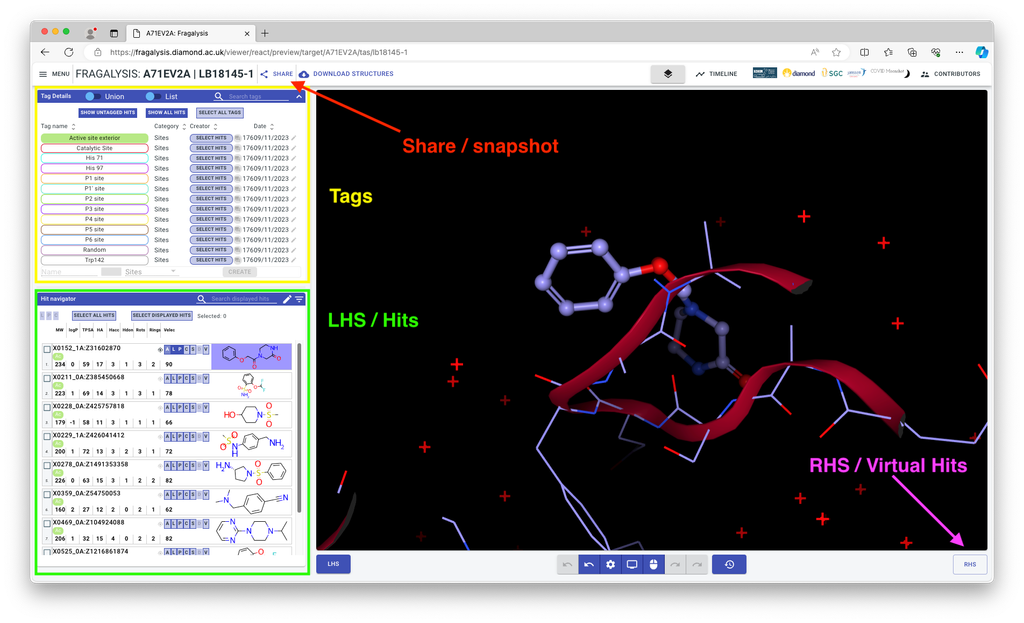
Task: Edit the Random tag pencil icon
Action: tap(294, 250)
